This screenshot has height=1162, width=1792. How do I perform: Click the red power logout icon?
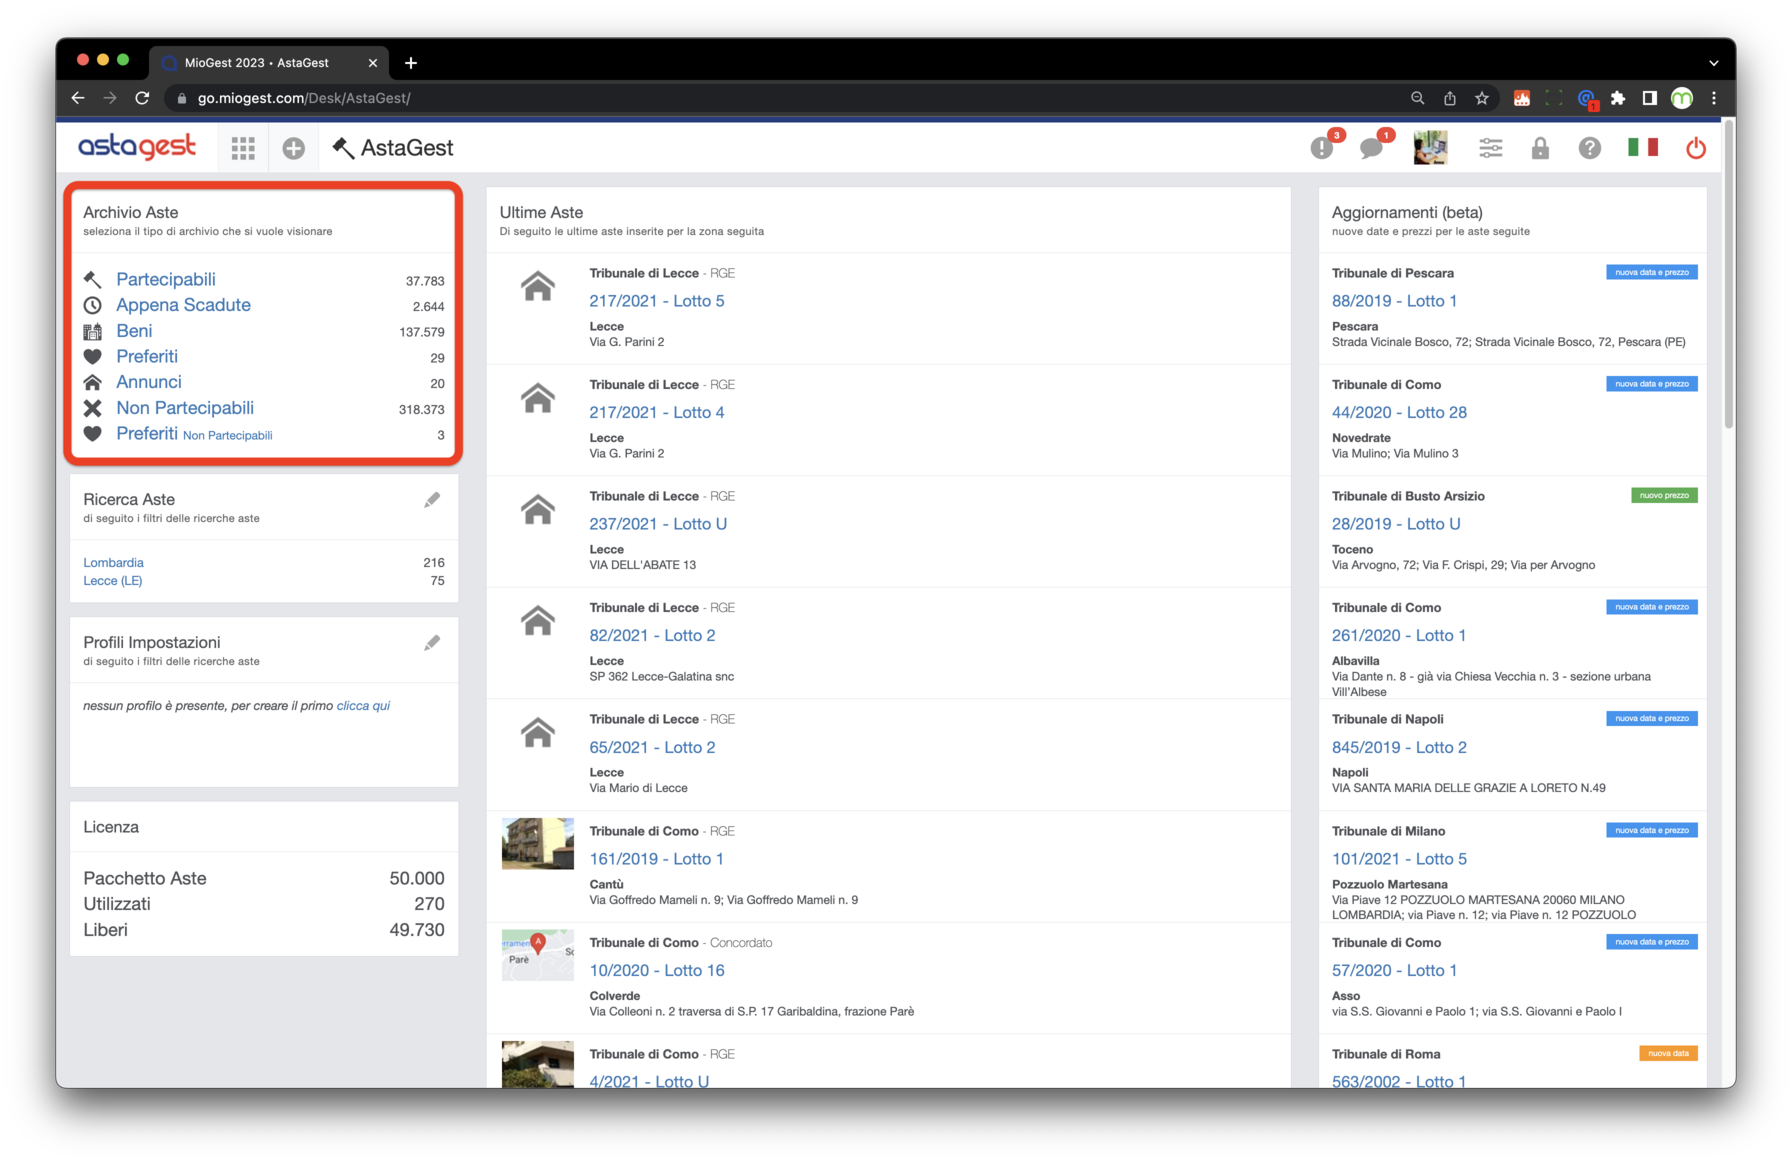tap(1696, 148)
